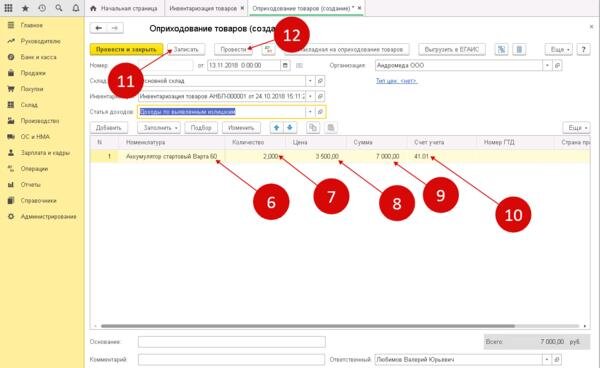600x368 pixels.
Task: Click the horizontal table scrollbar
Action: click(x=308, y=326)
